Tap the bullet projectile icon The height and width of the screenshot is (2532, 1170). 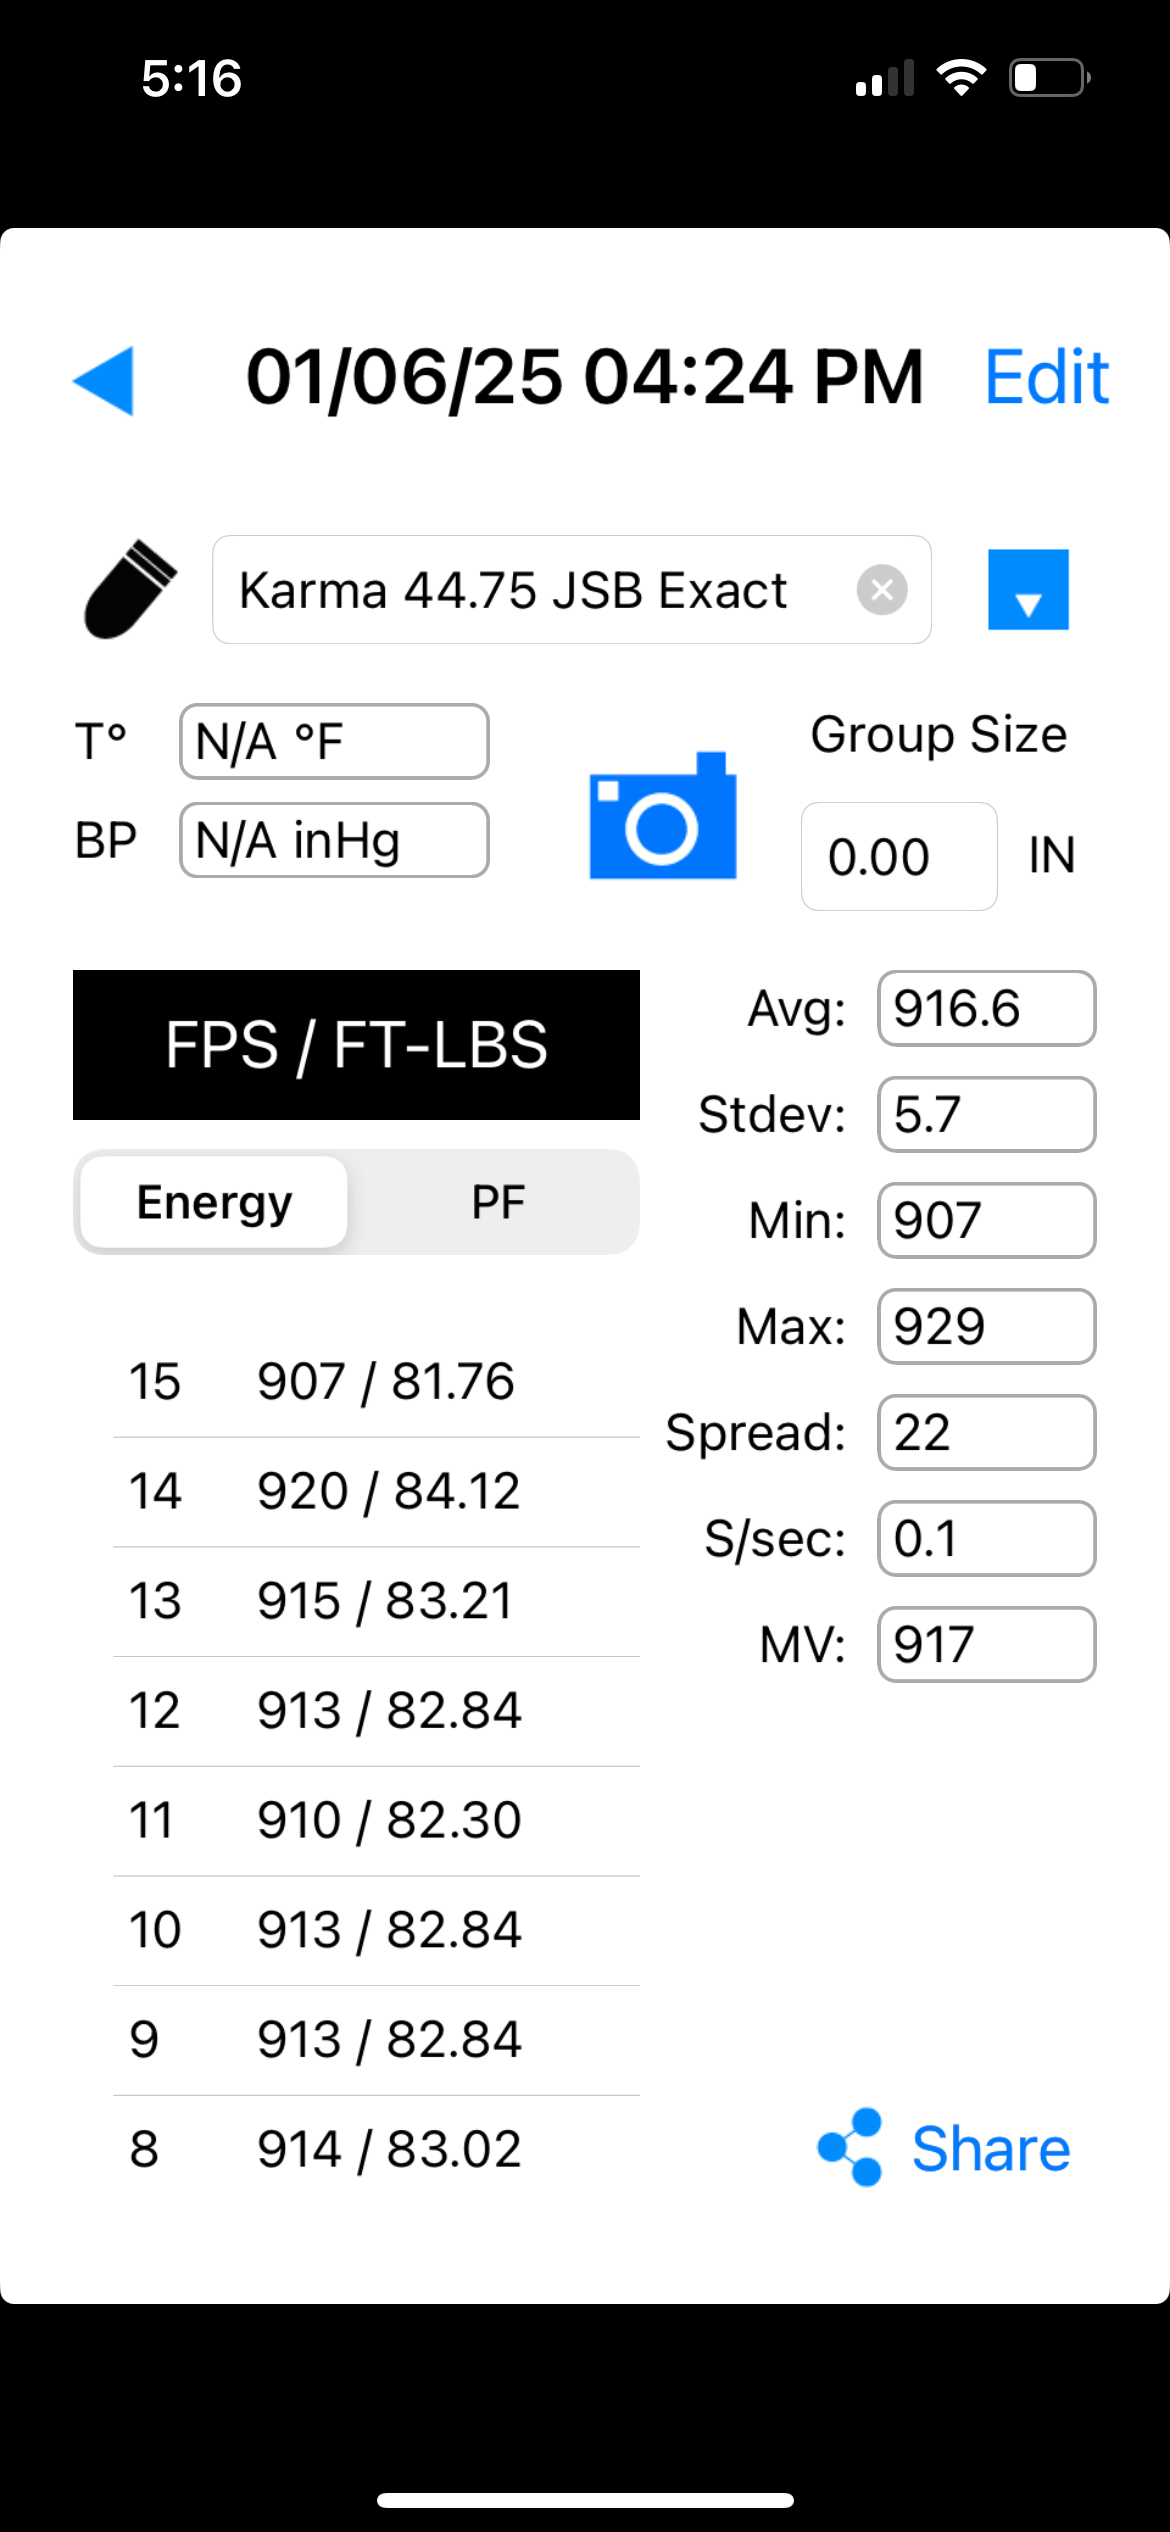pyautogui.click(x=130, y=589)
